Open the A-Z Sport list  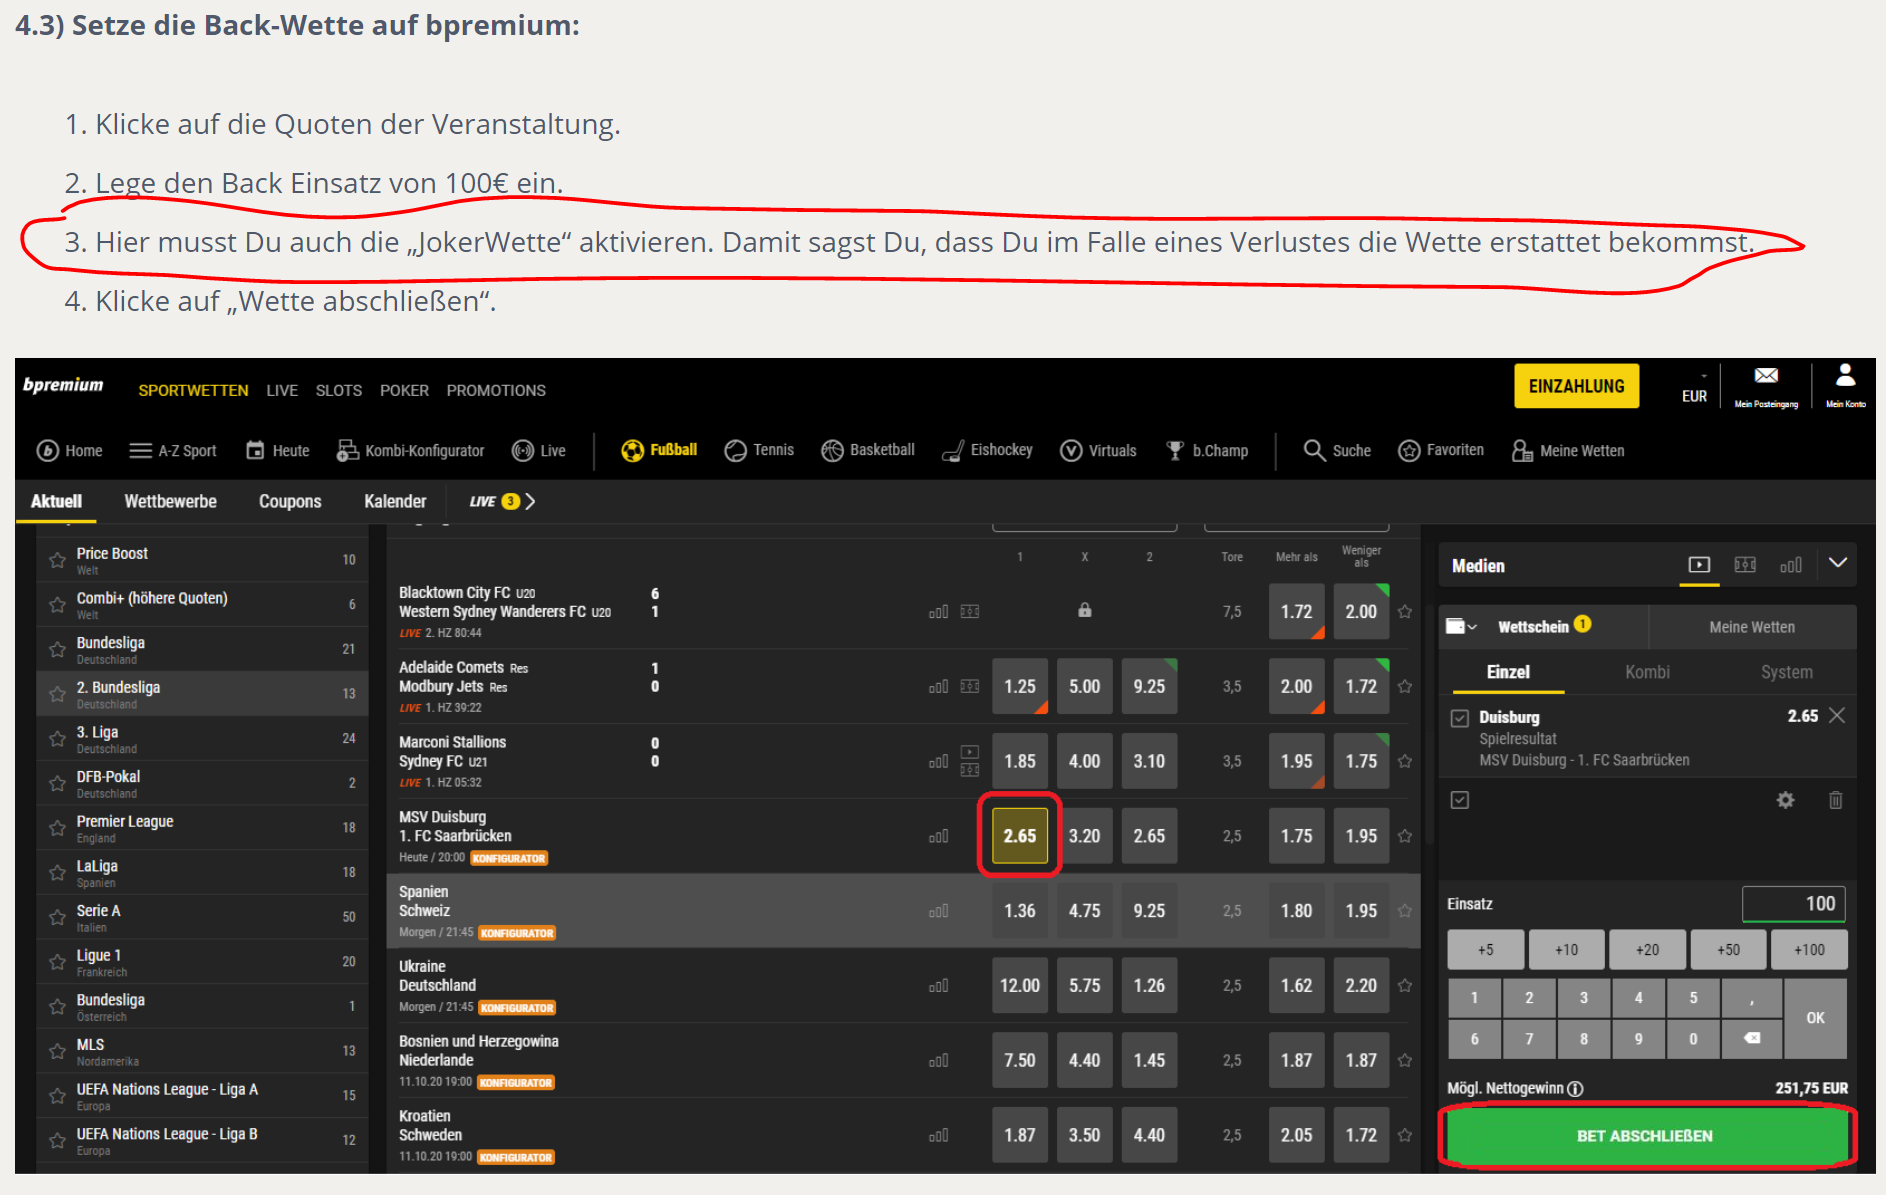(173, 451)
